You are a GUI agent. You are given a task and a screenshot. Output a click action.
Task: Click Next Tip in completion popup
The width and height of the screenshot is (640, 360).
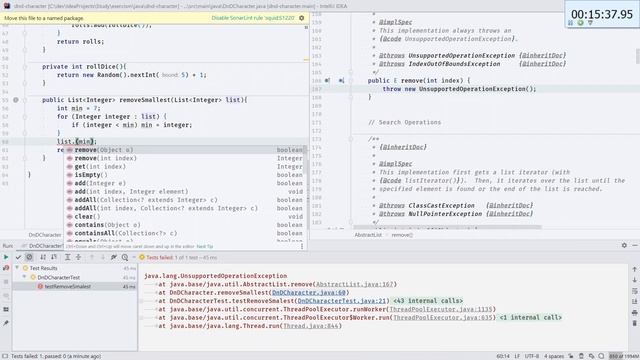coord(205,247)
